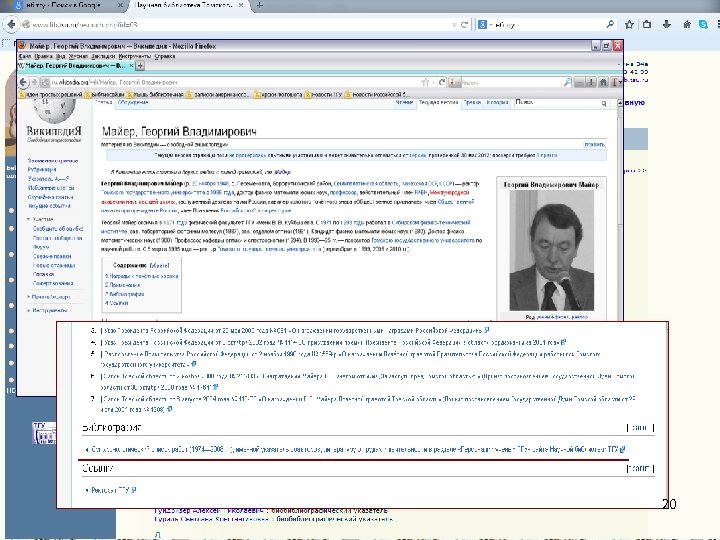Open the Вид menu in Wikipedia Firefox window
This screenshot has width=720, height=540.
[60, 56]
